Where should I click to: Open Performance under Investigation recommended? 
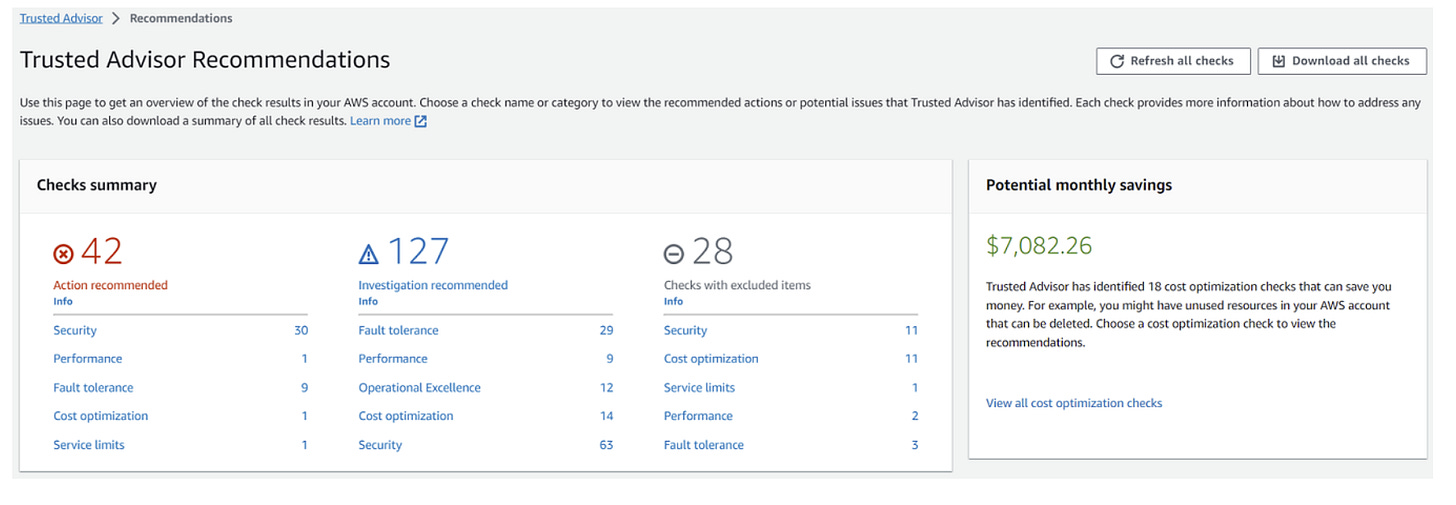tap(393, 358)
